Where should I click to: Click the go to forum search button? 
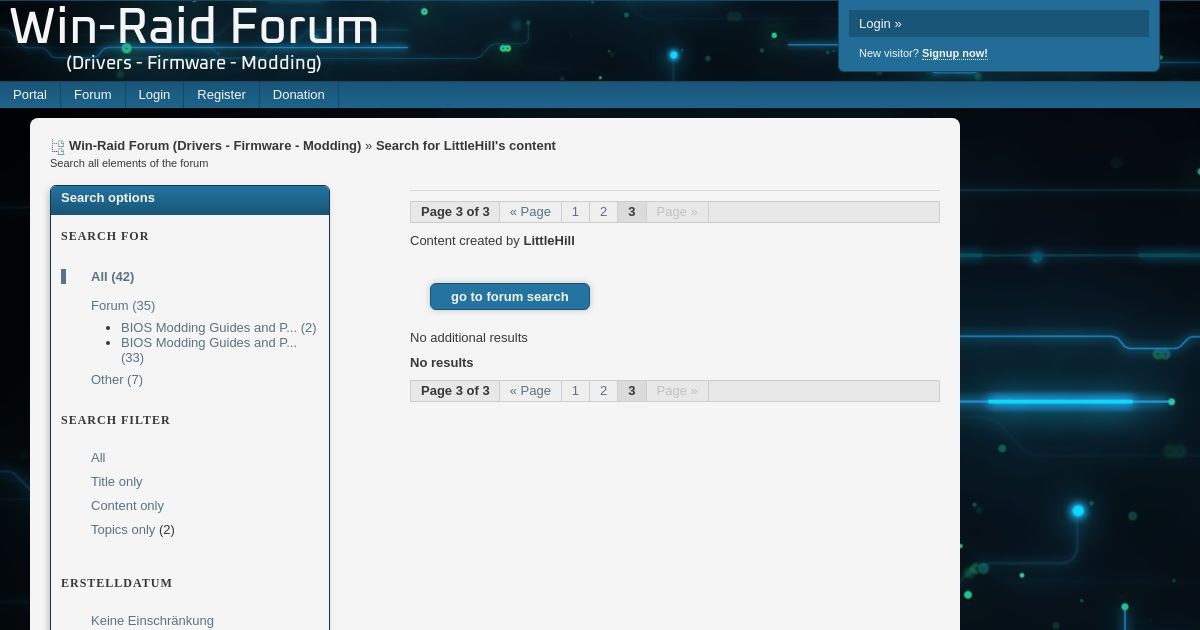pos(510,296)
